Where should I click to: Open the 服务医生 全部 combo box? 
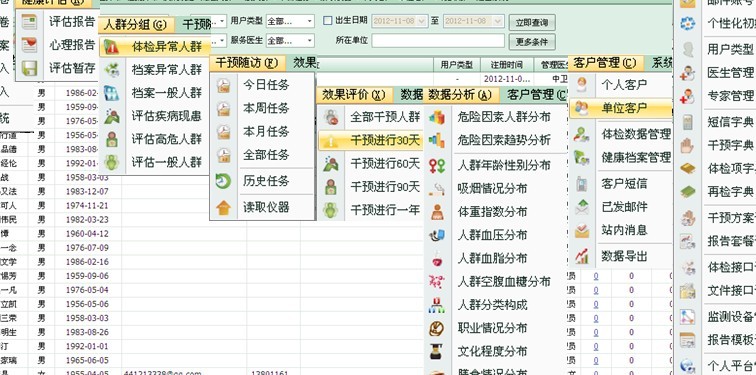click(290, 41)
